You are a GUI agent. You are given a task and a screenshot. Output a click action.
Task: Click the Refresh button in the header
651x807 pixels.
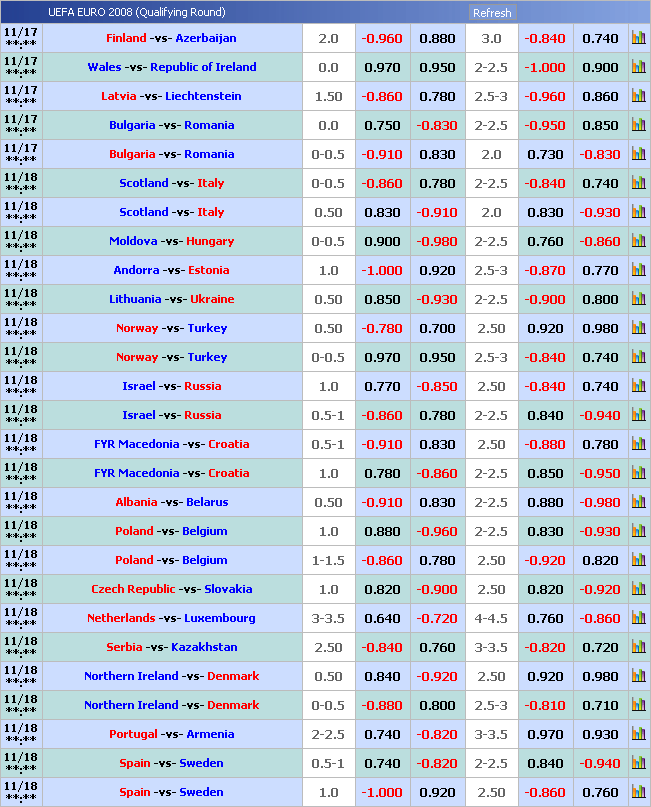tap(491, 13)
